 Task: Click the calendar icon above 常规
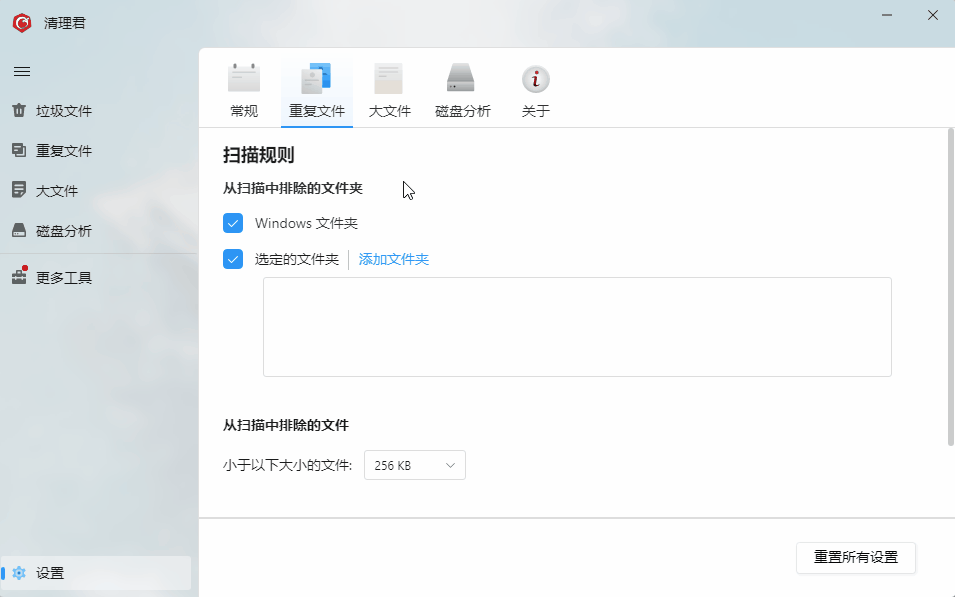click(x=244, y=78)
